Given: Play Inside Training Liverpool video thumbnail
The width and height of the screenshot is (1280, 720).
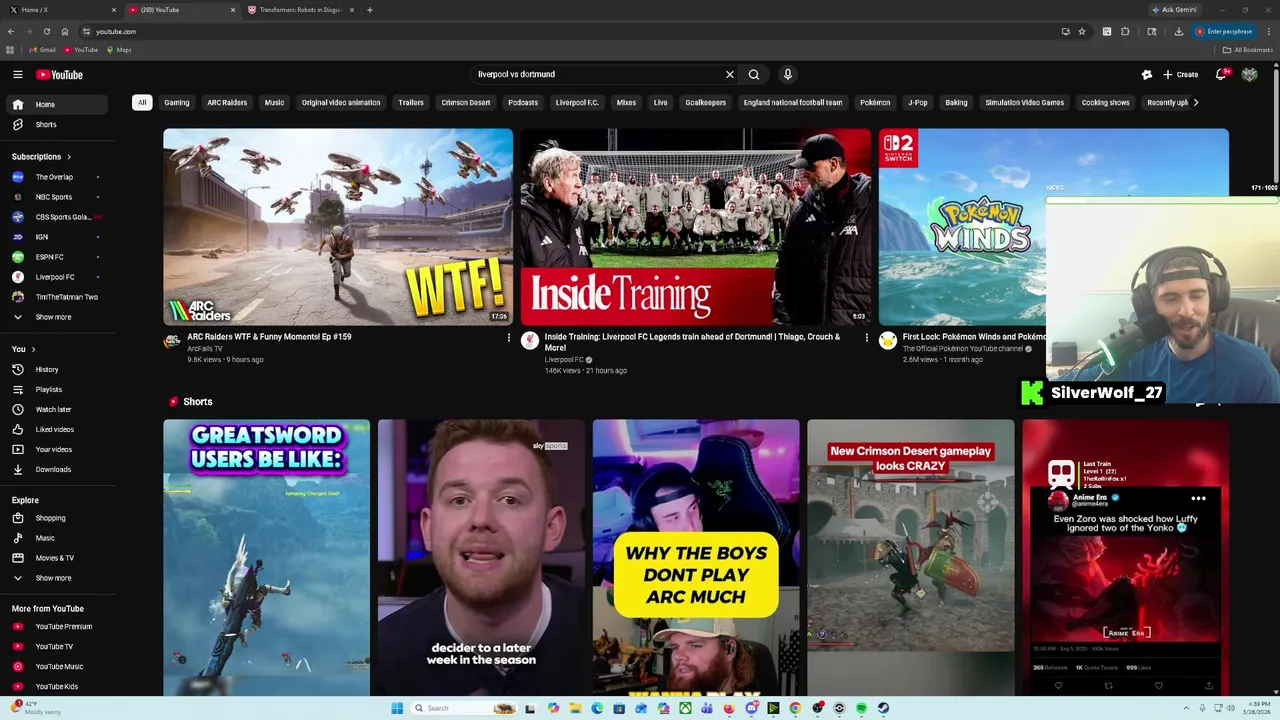Looking at the screenshot, I should (696, 226).
